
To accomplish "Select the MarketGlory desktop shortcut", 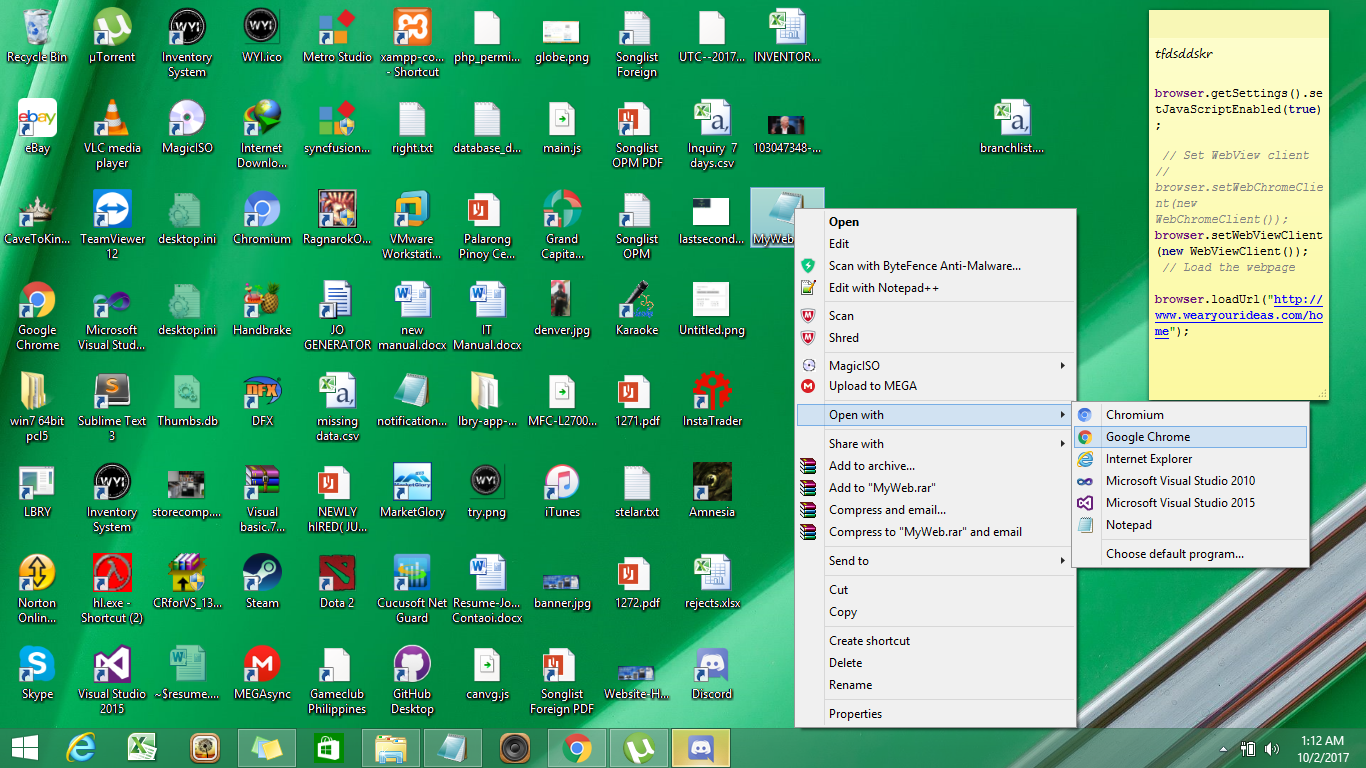I will click(x=412, y=491).
